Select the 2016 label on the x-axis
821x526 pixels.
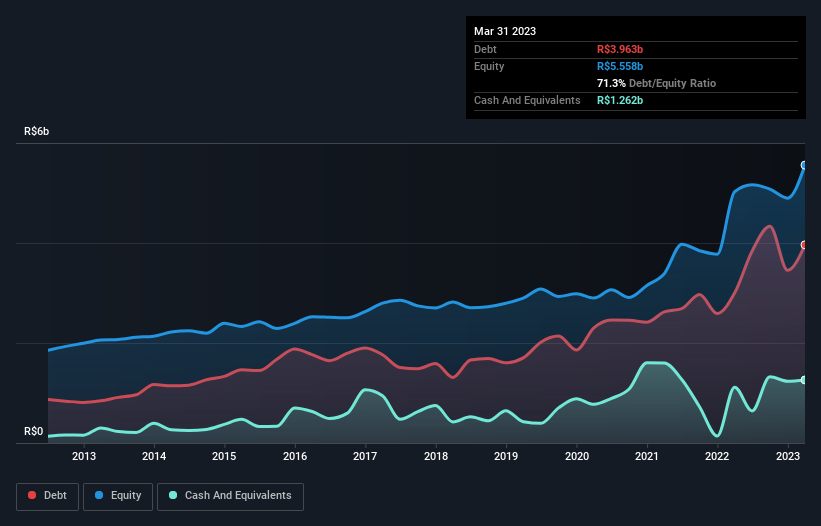click(x=295, y=457)
